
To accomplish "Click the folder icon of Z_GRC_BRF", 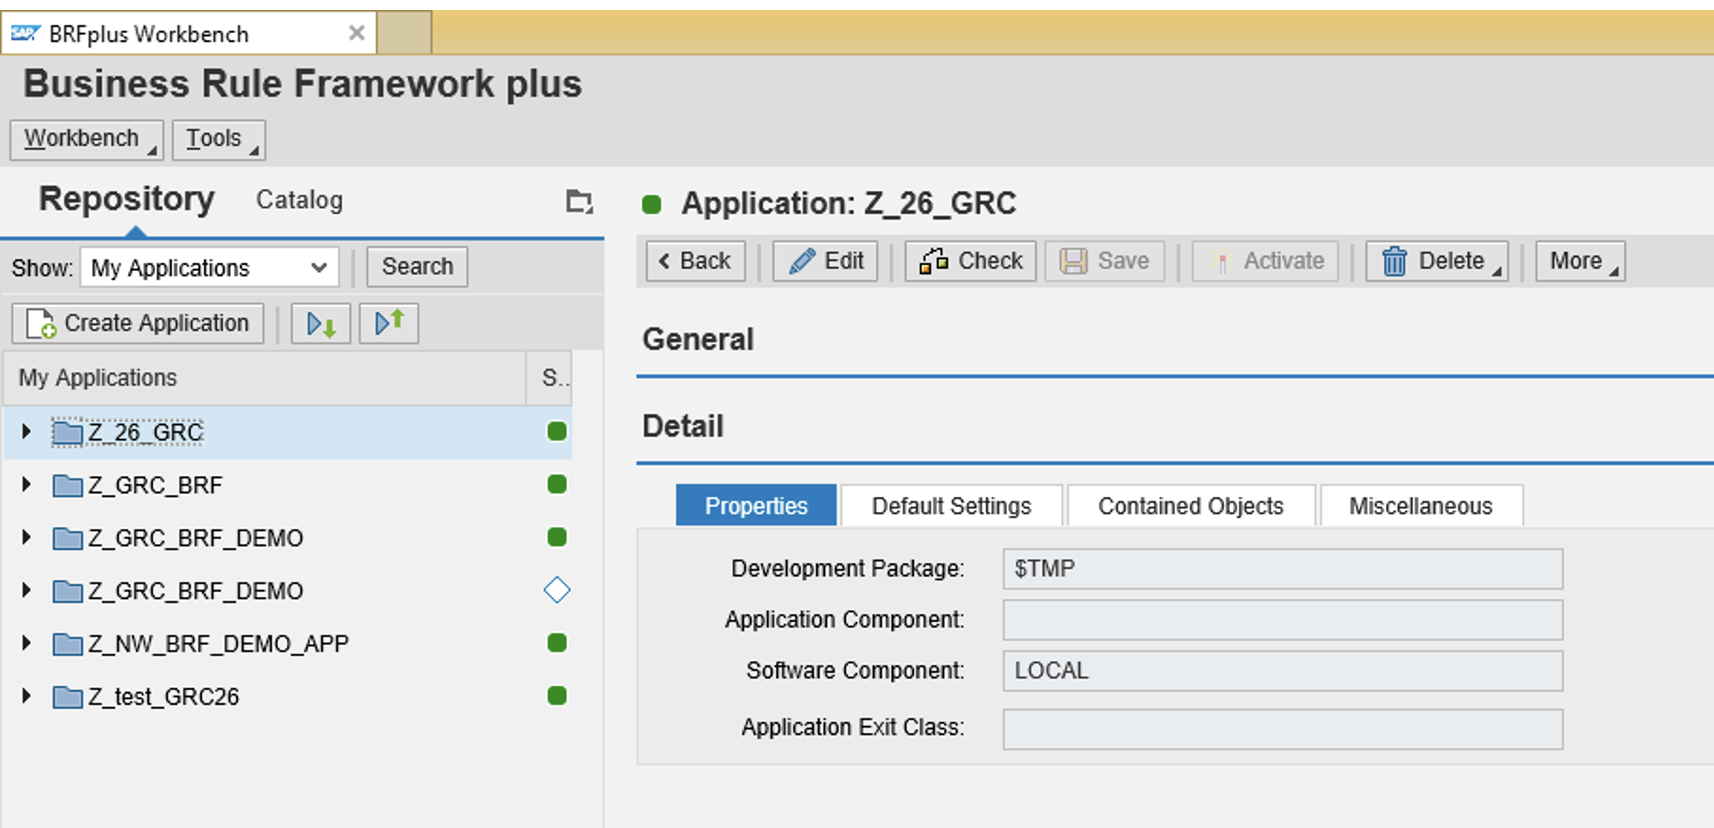I will click(x=67, y=486).
